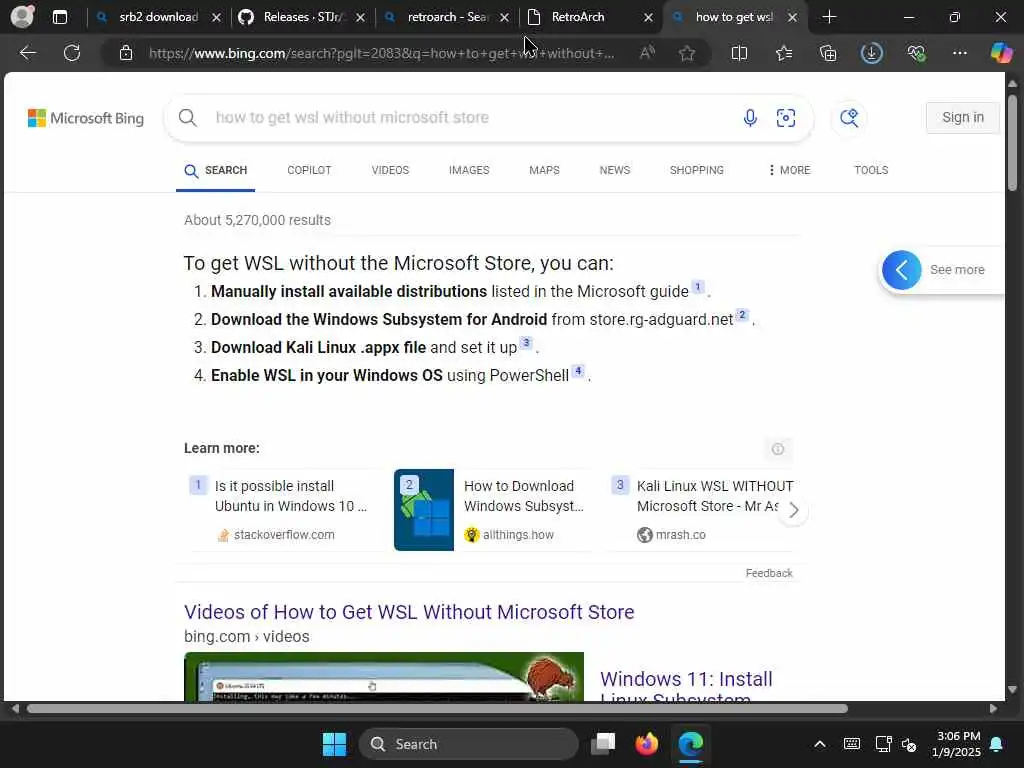Open the Bing chat search icon button
1024x768 pixels.
coord(849,118)
